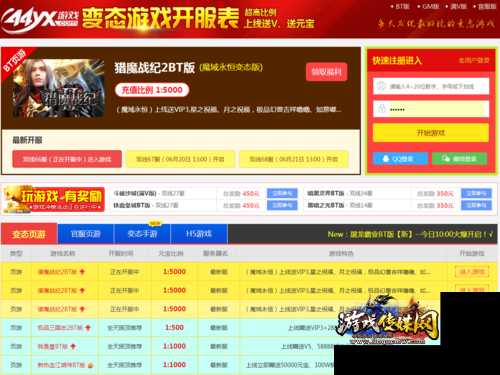Click the yellow 开始游戏 button
The width and height of the screenshot is (500, 375).
click(x=431, y=133)
